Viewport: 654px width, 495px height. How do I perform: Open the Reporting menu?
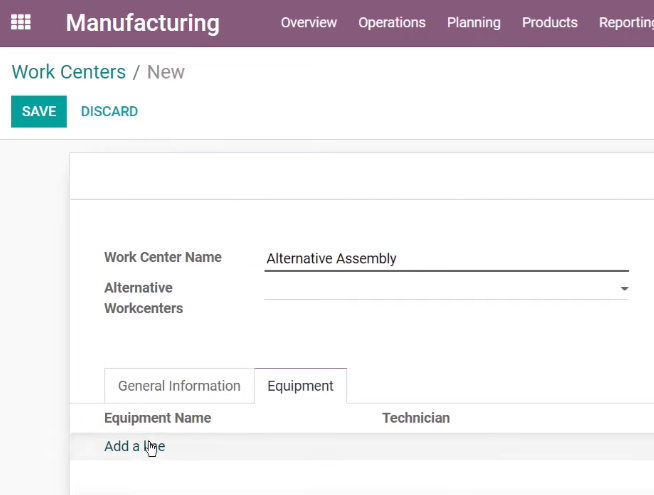pyautogui.click(x=626, y=23)
